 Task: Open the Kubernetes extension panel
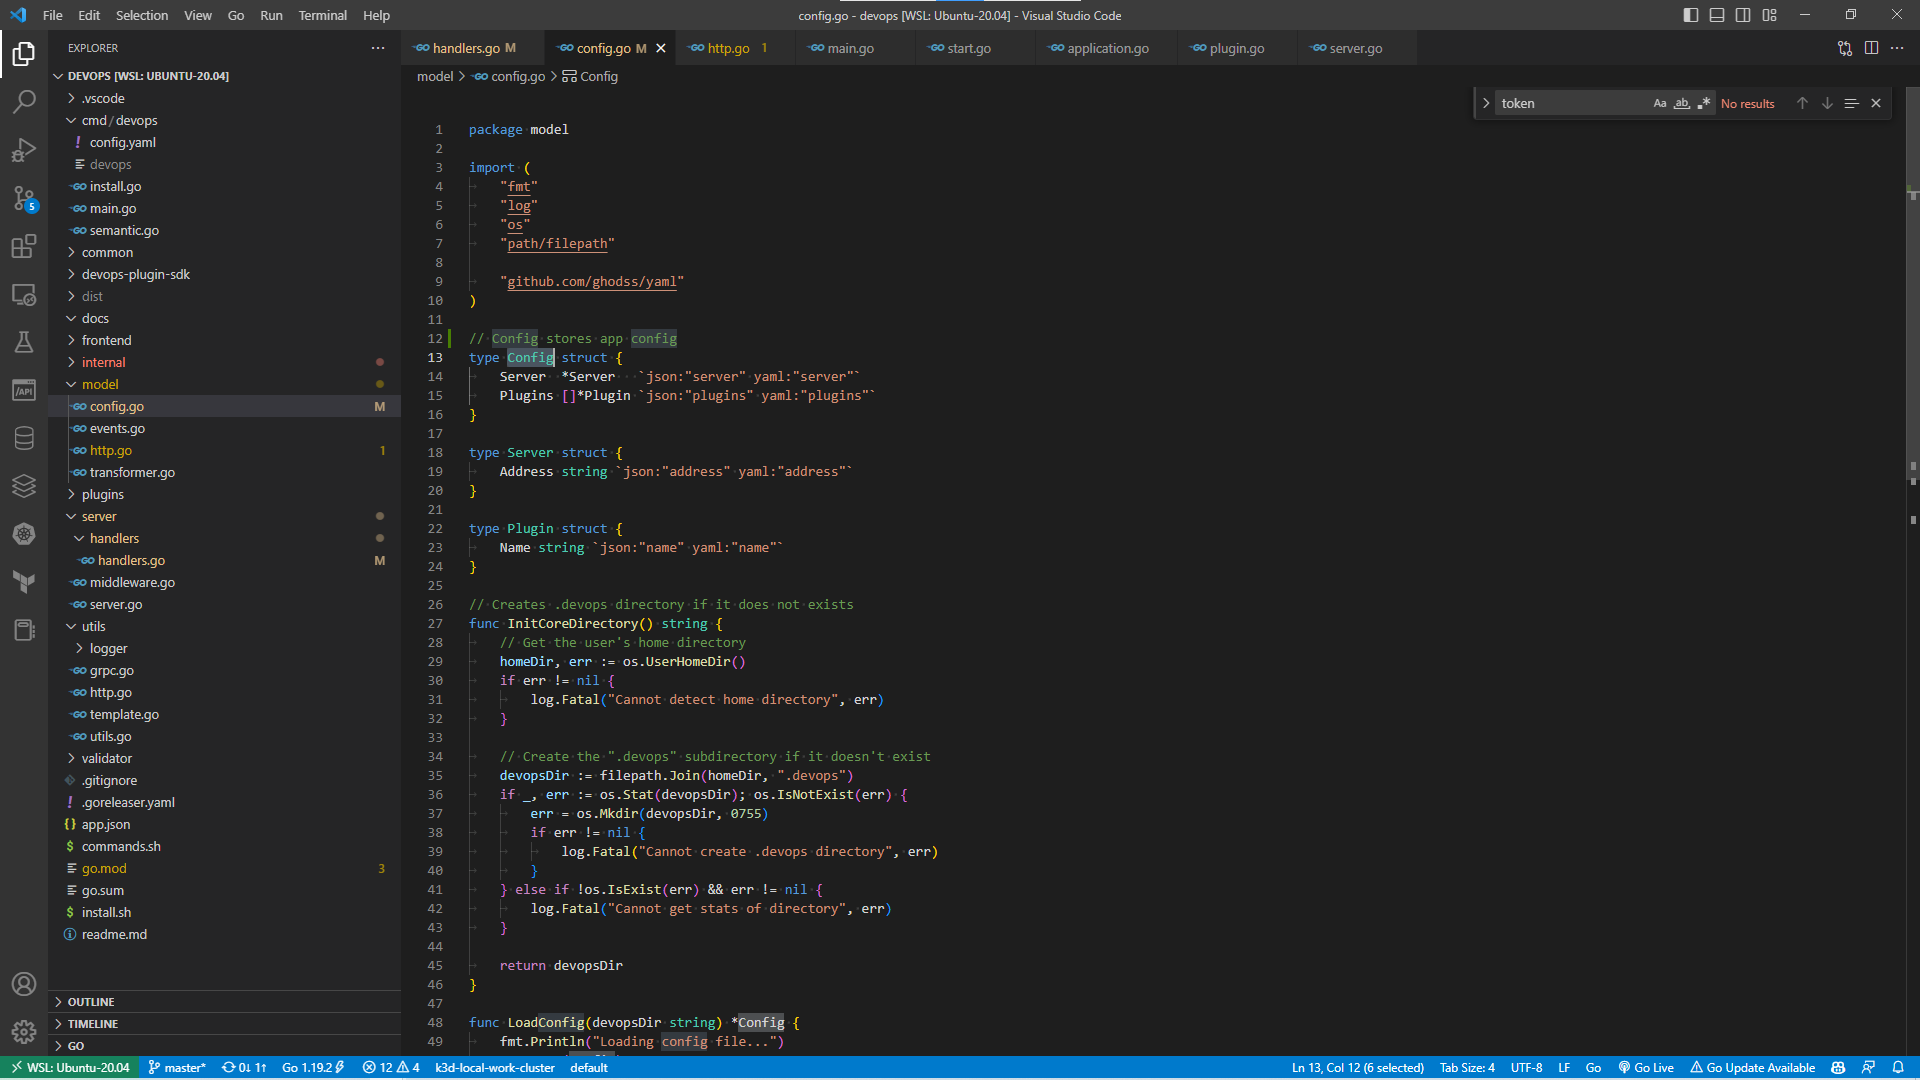coord(25,534)
